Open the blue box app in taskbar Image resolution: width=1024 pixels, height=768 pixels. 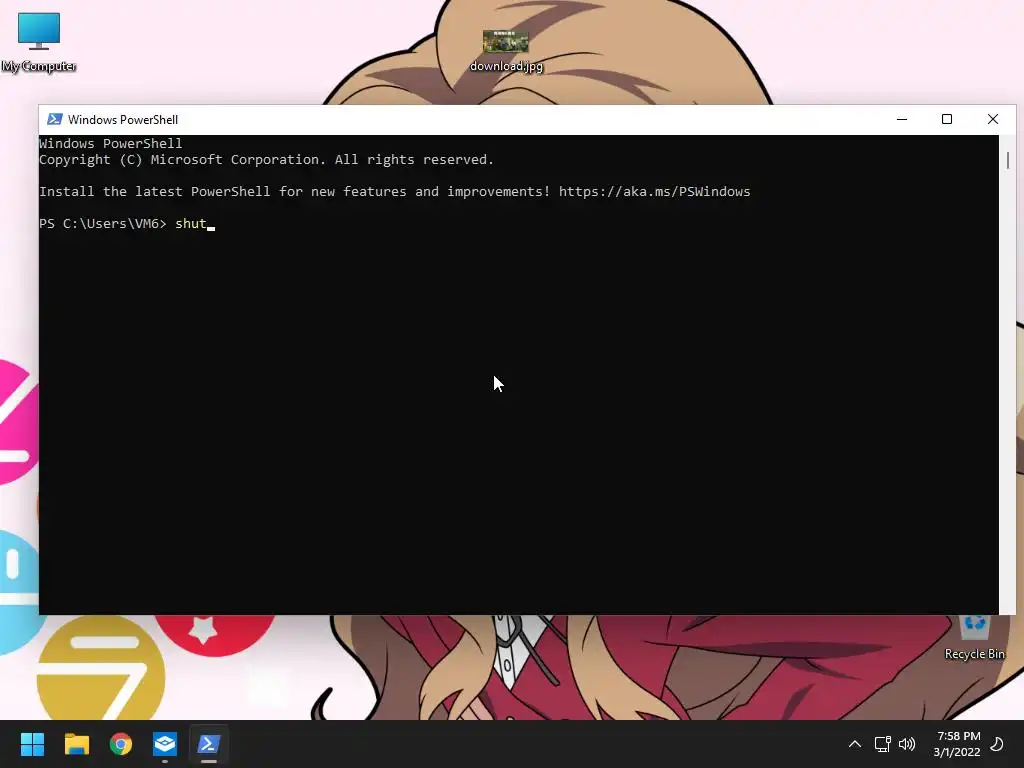pyautogui.click(x=165, y=744)
